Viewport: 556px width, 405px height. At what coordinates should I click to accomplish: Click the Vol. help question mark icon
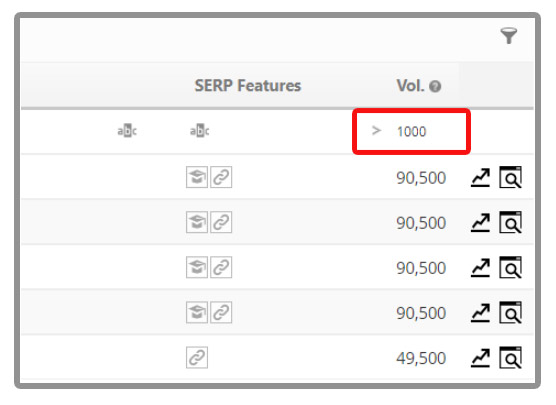pyautogui.click(x=435, y=86)
